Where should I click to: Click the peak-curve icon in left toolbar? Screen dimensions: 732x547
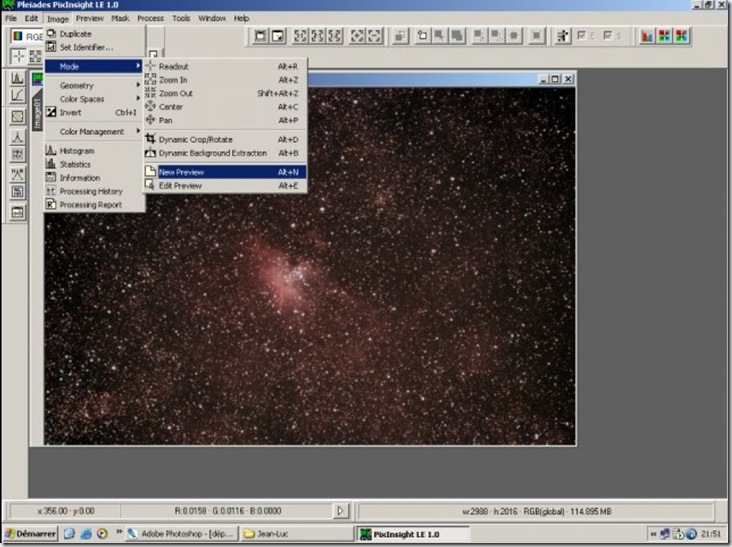pyautogui.click(x=17, y=136)
